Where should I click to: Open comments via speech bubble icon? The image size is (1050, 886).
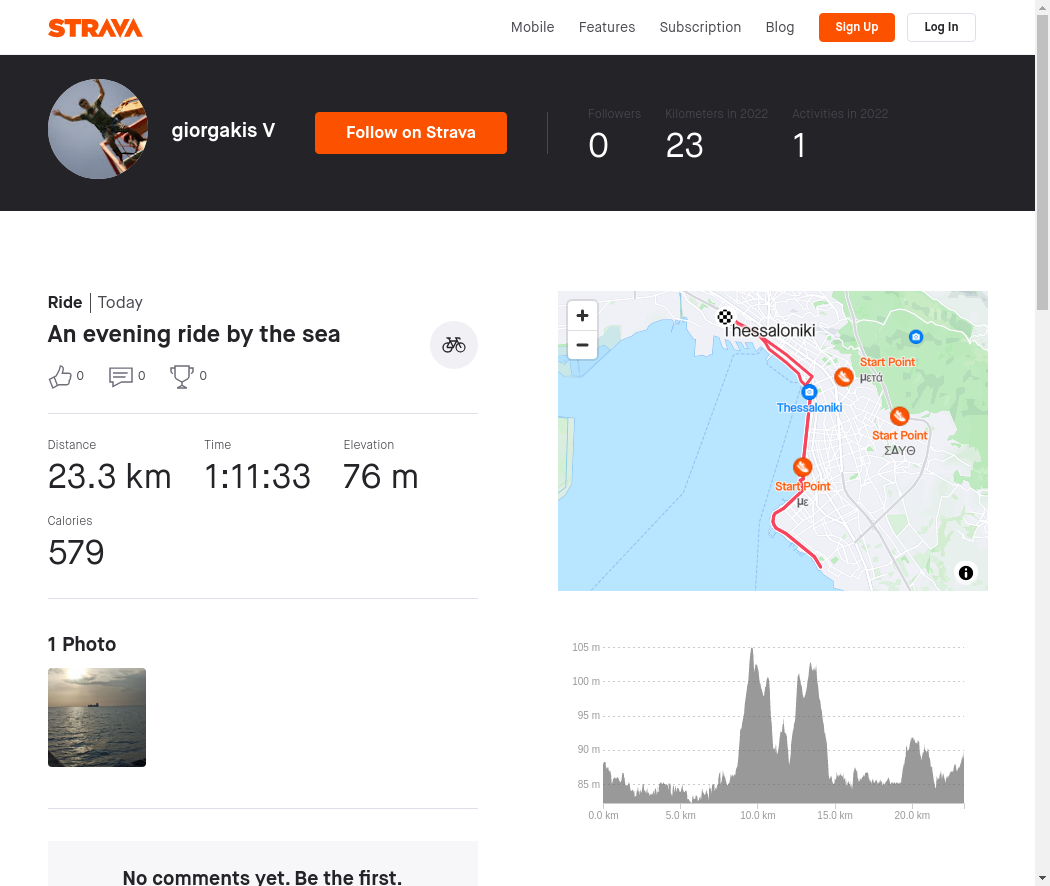tap(121, 376)
